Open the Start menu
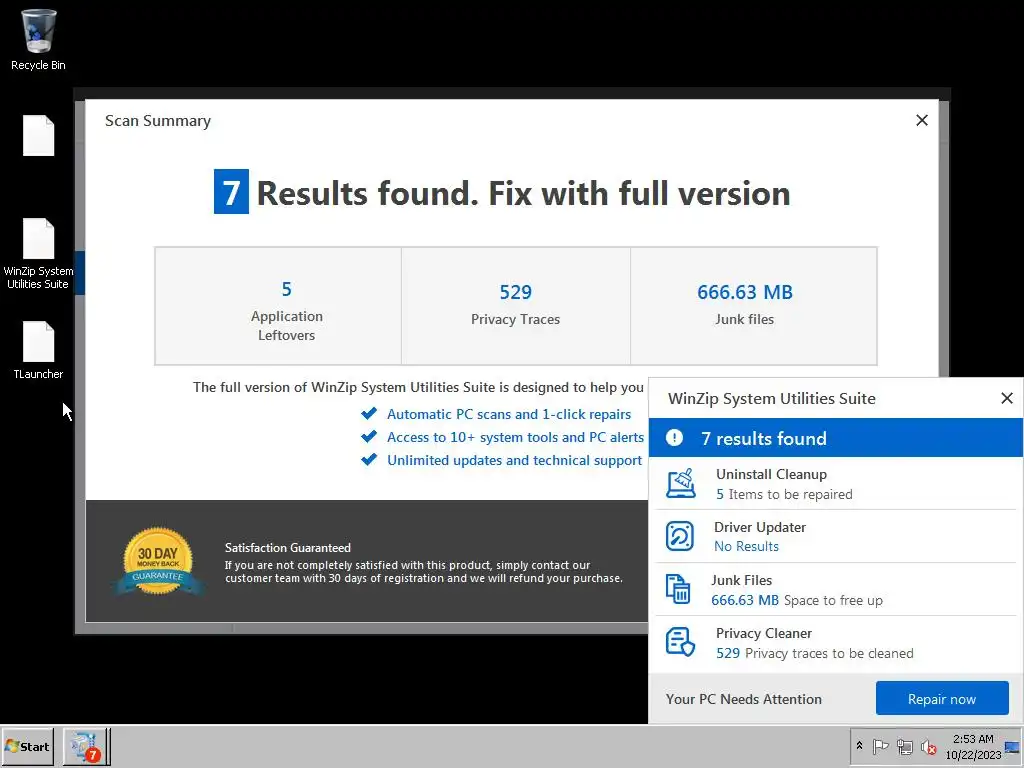 click(27, 746)
